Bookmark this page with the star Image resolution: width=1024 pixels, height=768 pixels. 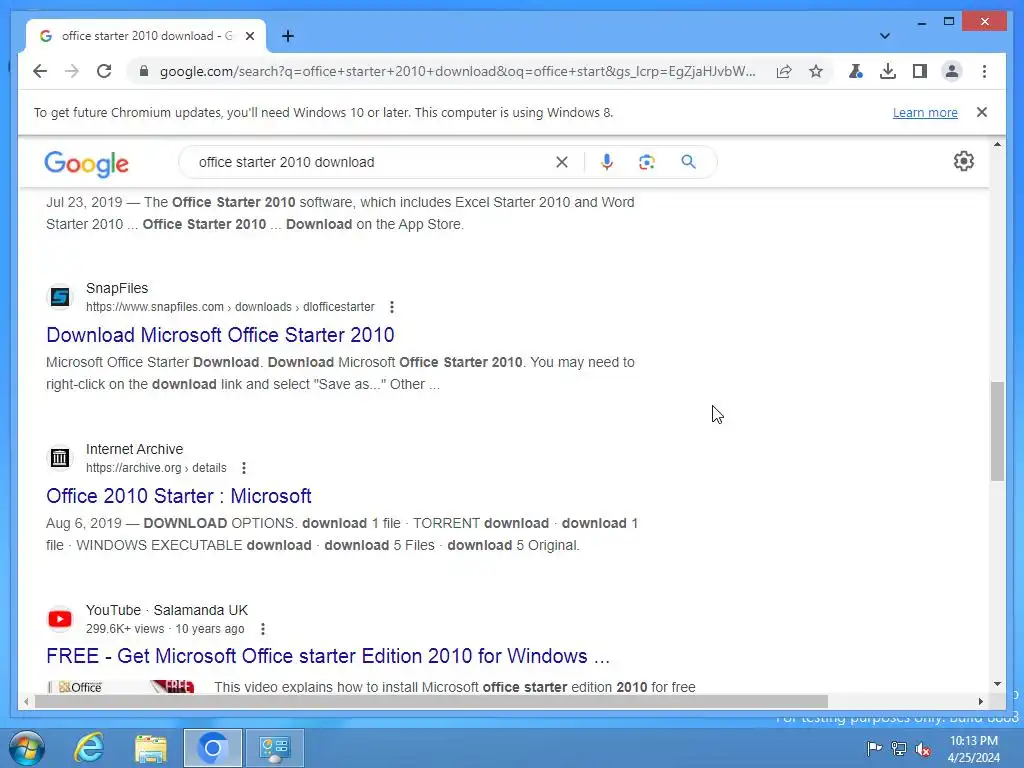[816, 71]
